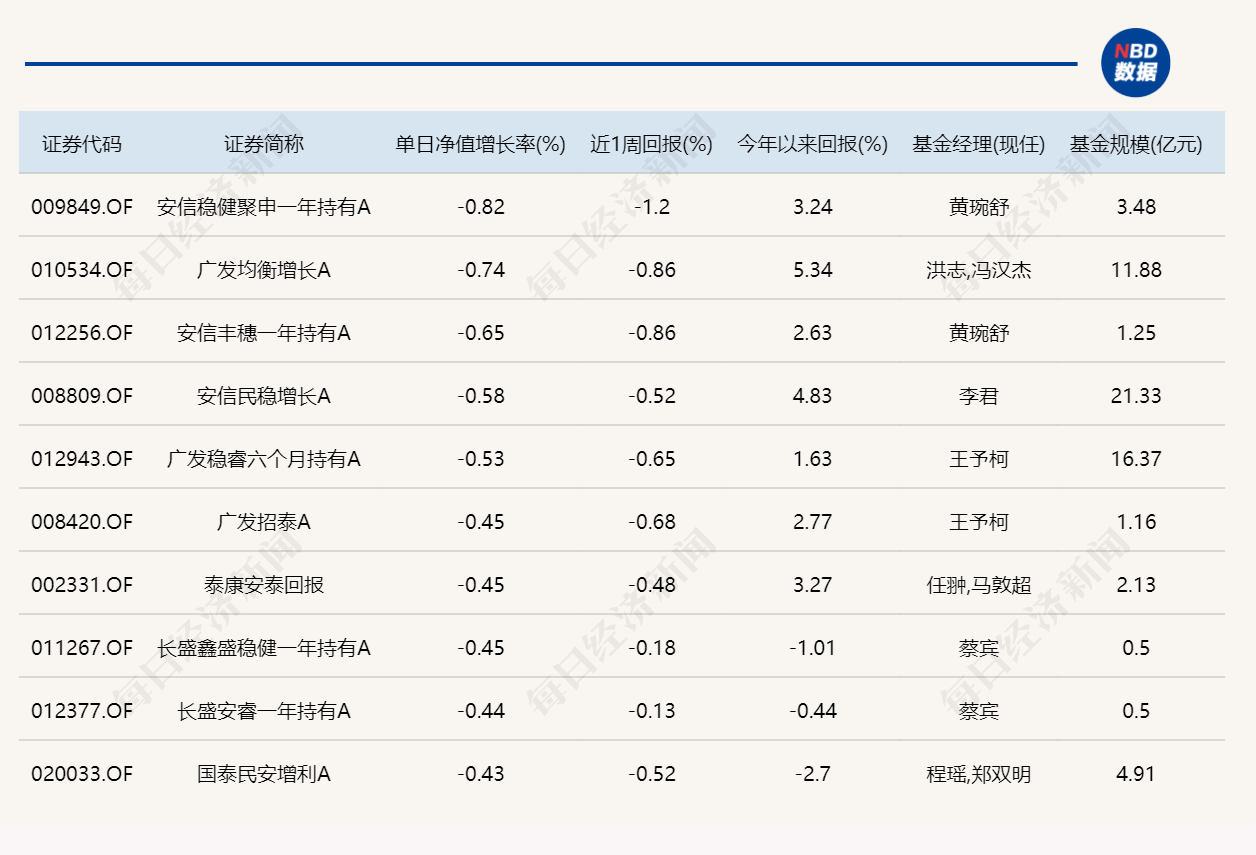Click weekly return value -0.48
The width and height of the screenshot is (1256, 855).
pyautogui.click(x=652, y=585)
